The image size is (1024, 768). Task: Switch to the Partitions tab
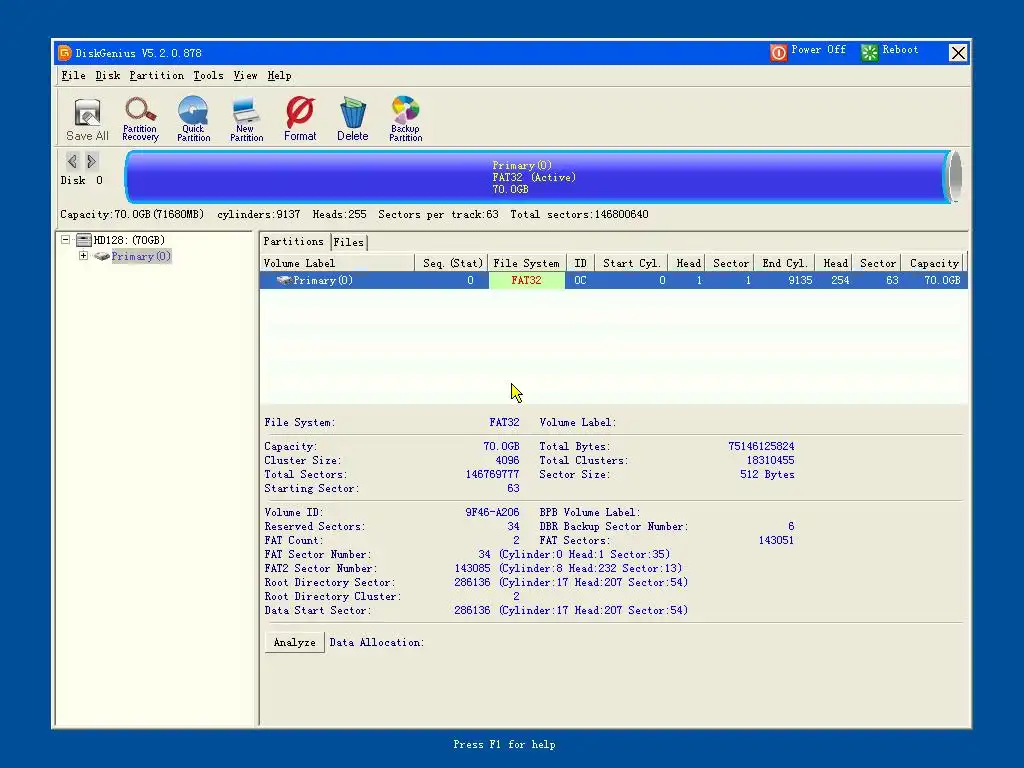click(x=294, y=242)
